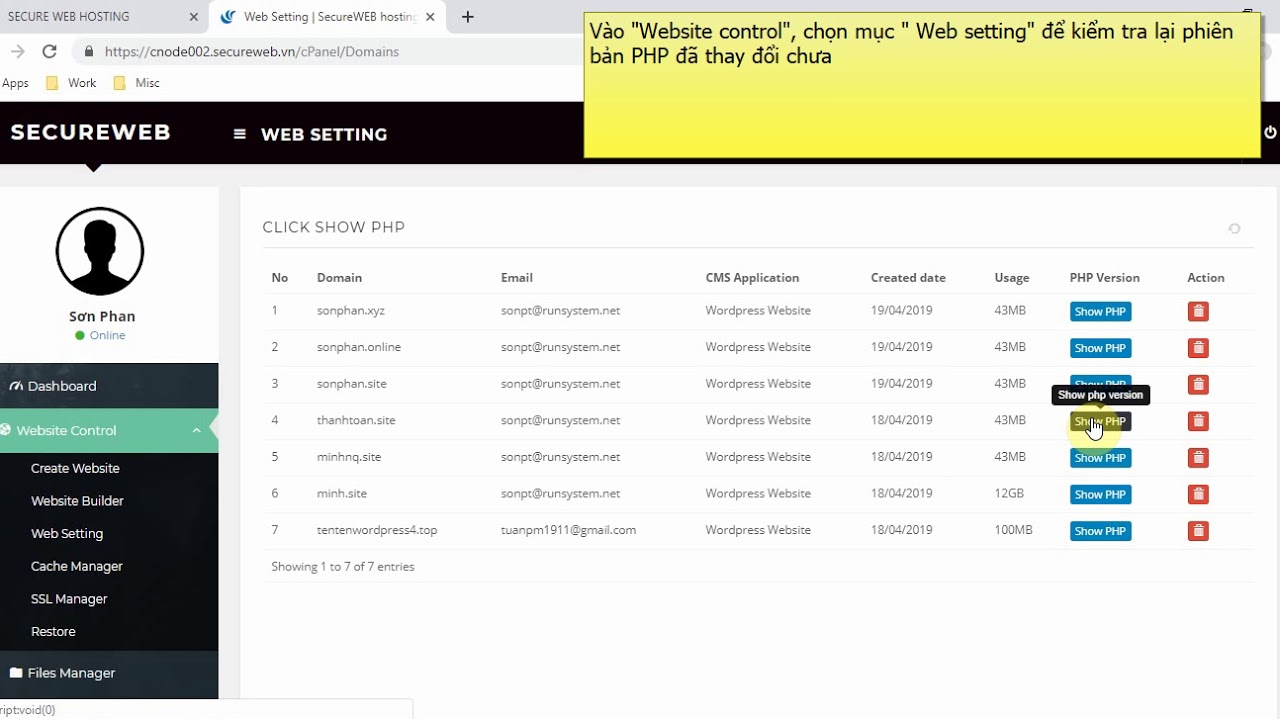Show PHP version for sonphan.xyz
The width and height of the screenshot is (1280, 720).
[x=1100, y=312]
